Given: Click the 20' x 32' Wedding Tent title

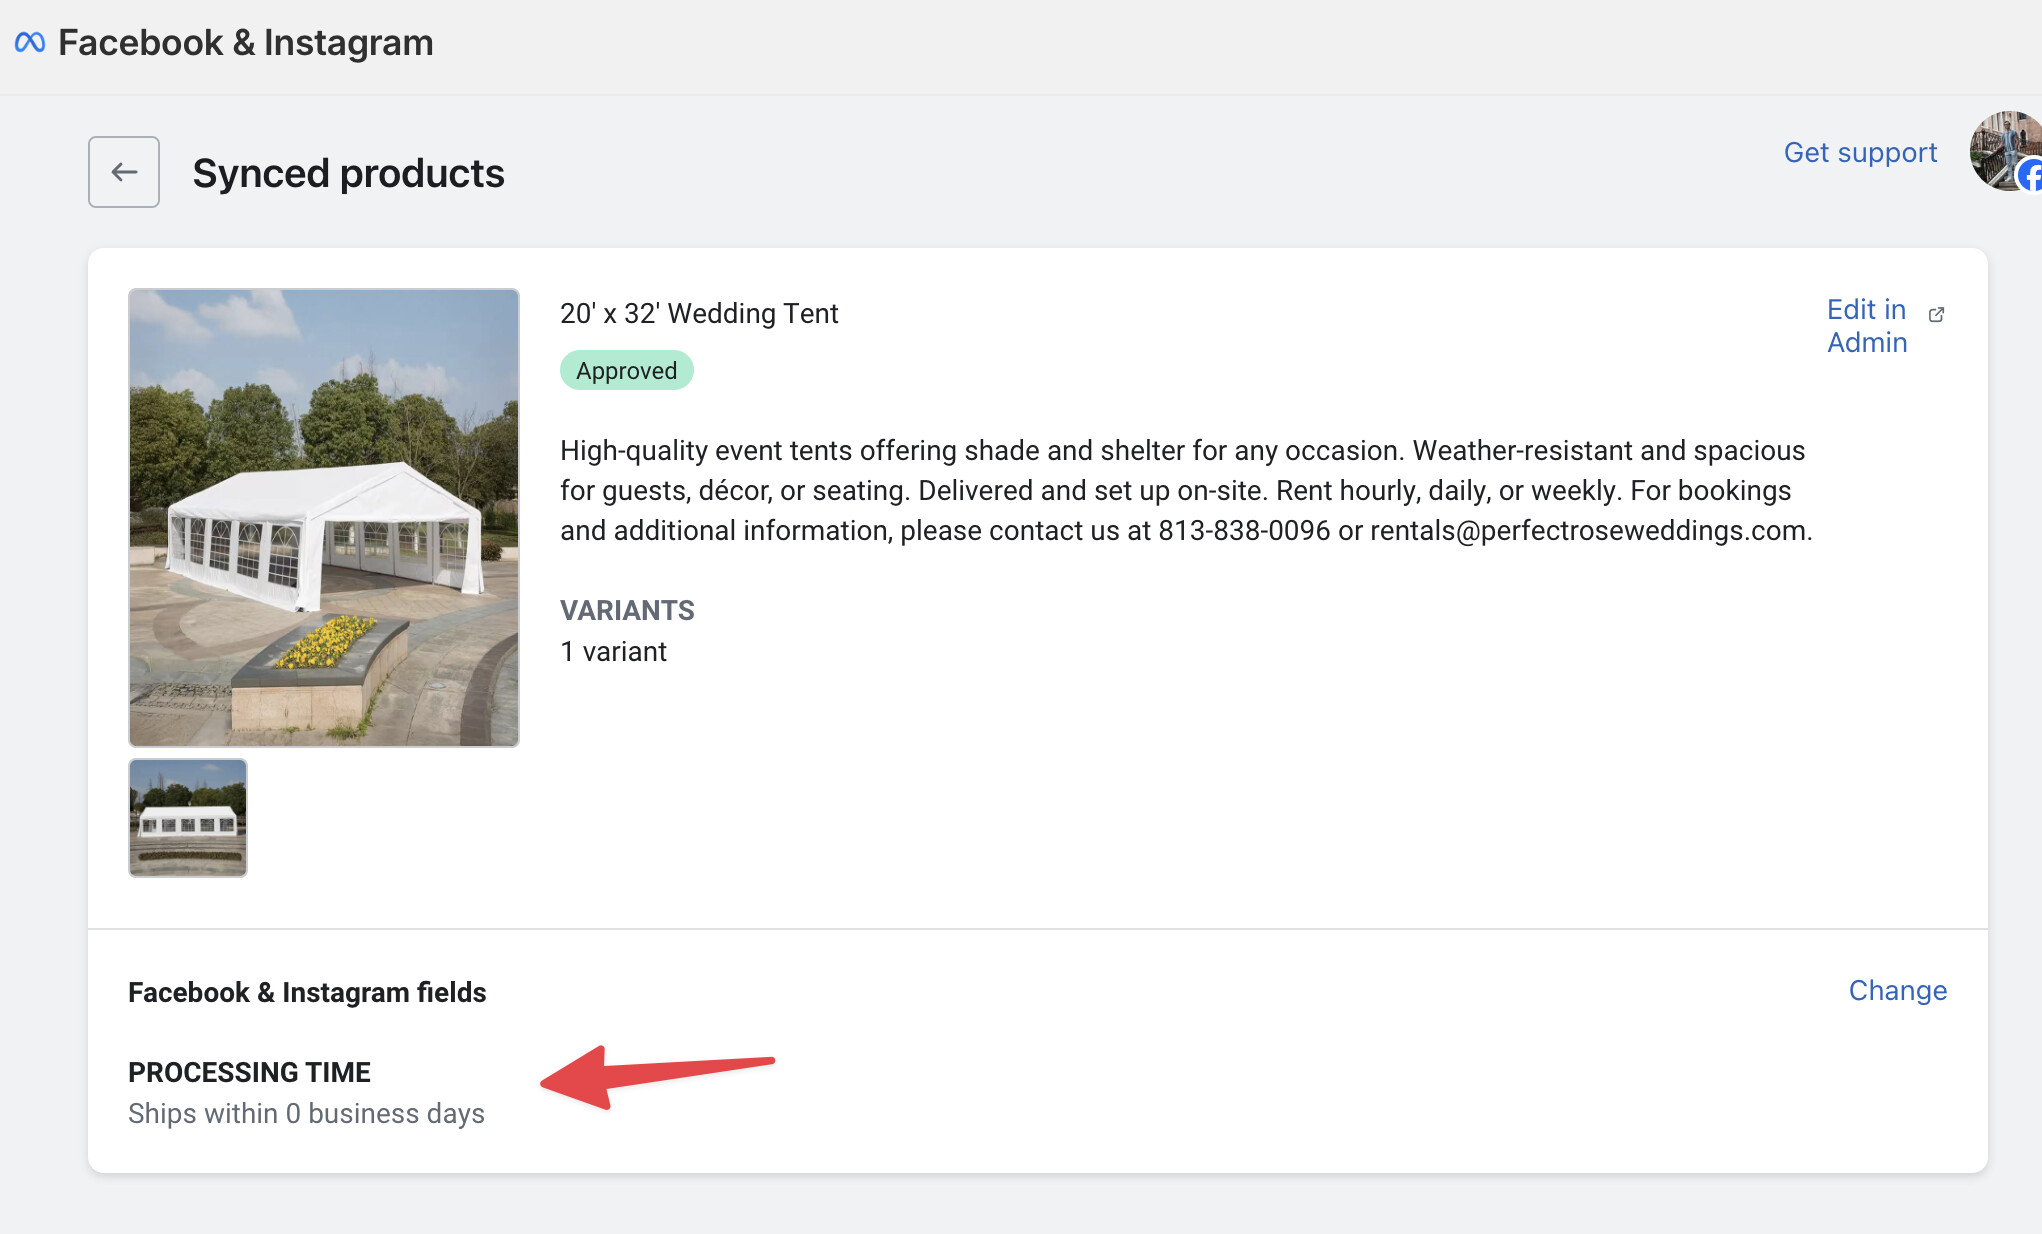Looking at the screenshot, I should pos(699,314).
